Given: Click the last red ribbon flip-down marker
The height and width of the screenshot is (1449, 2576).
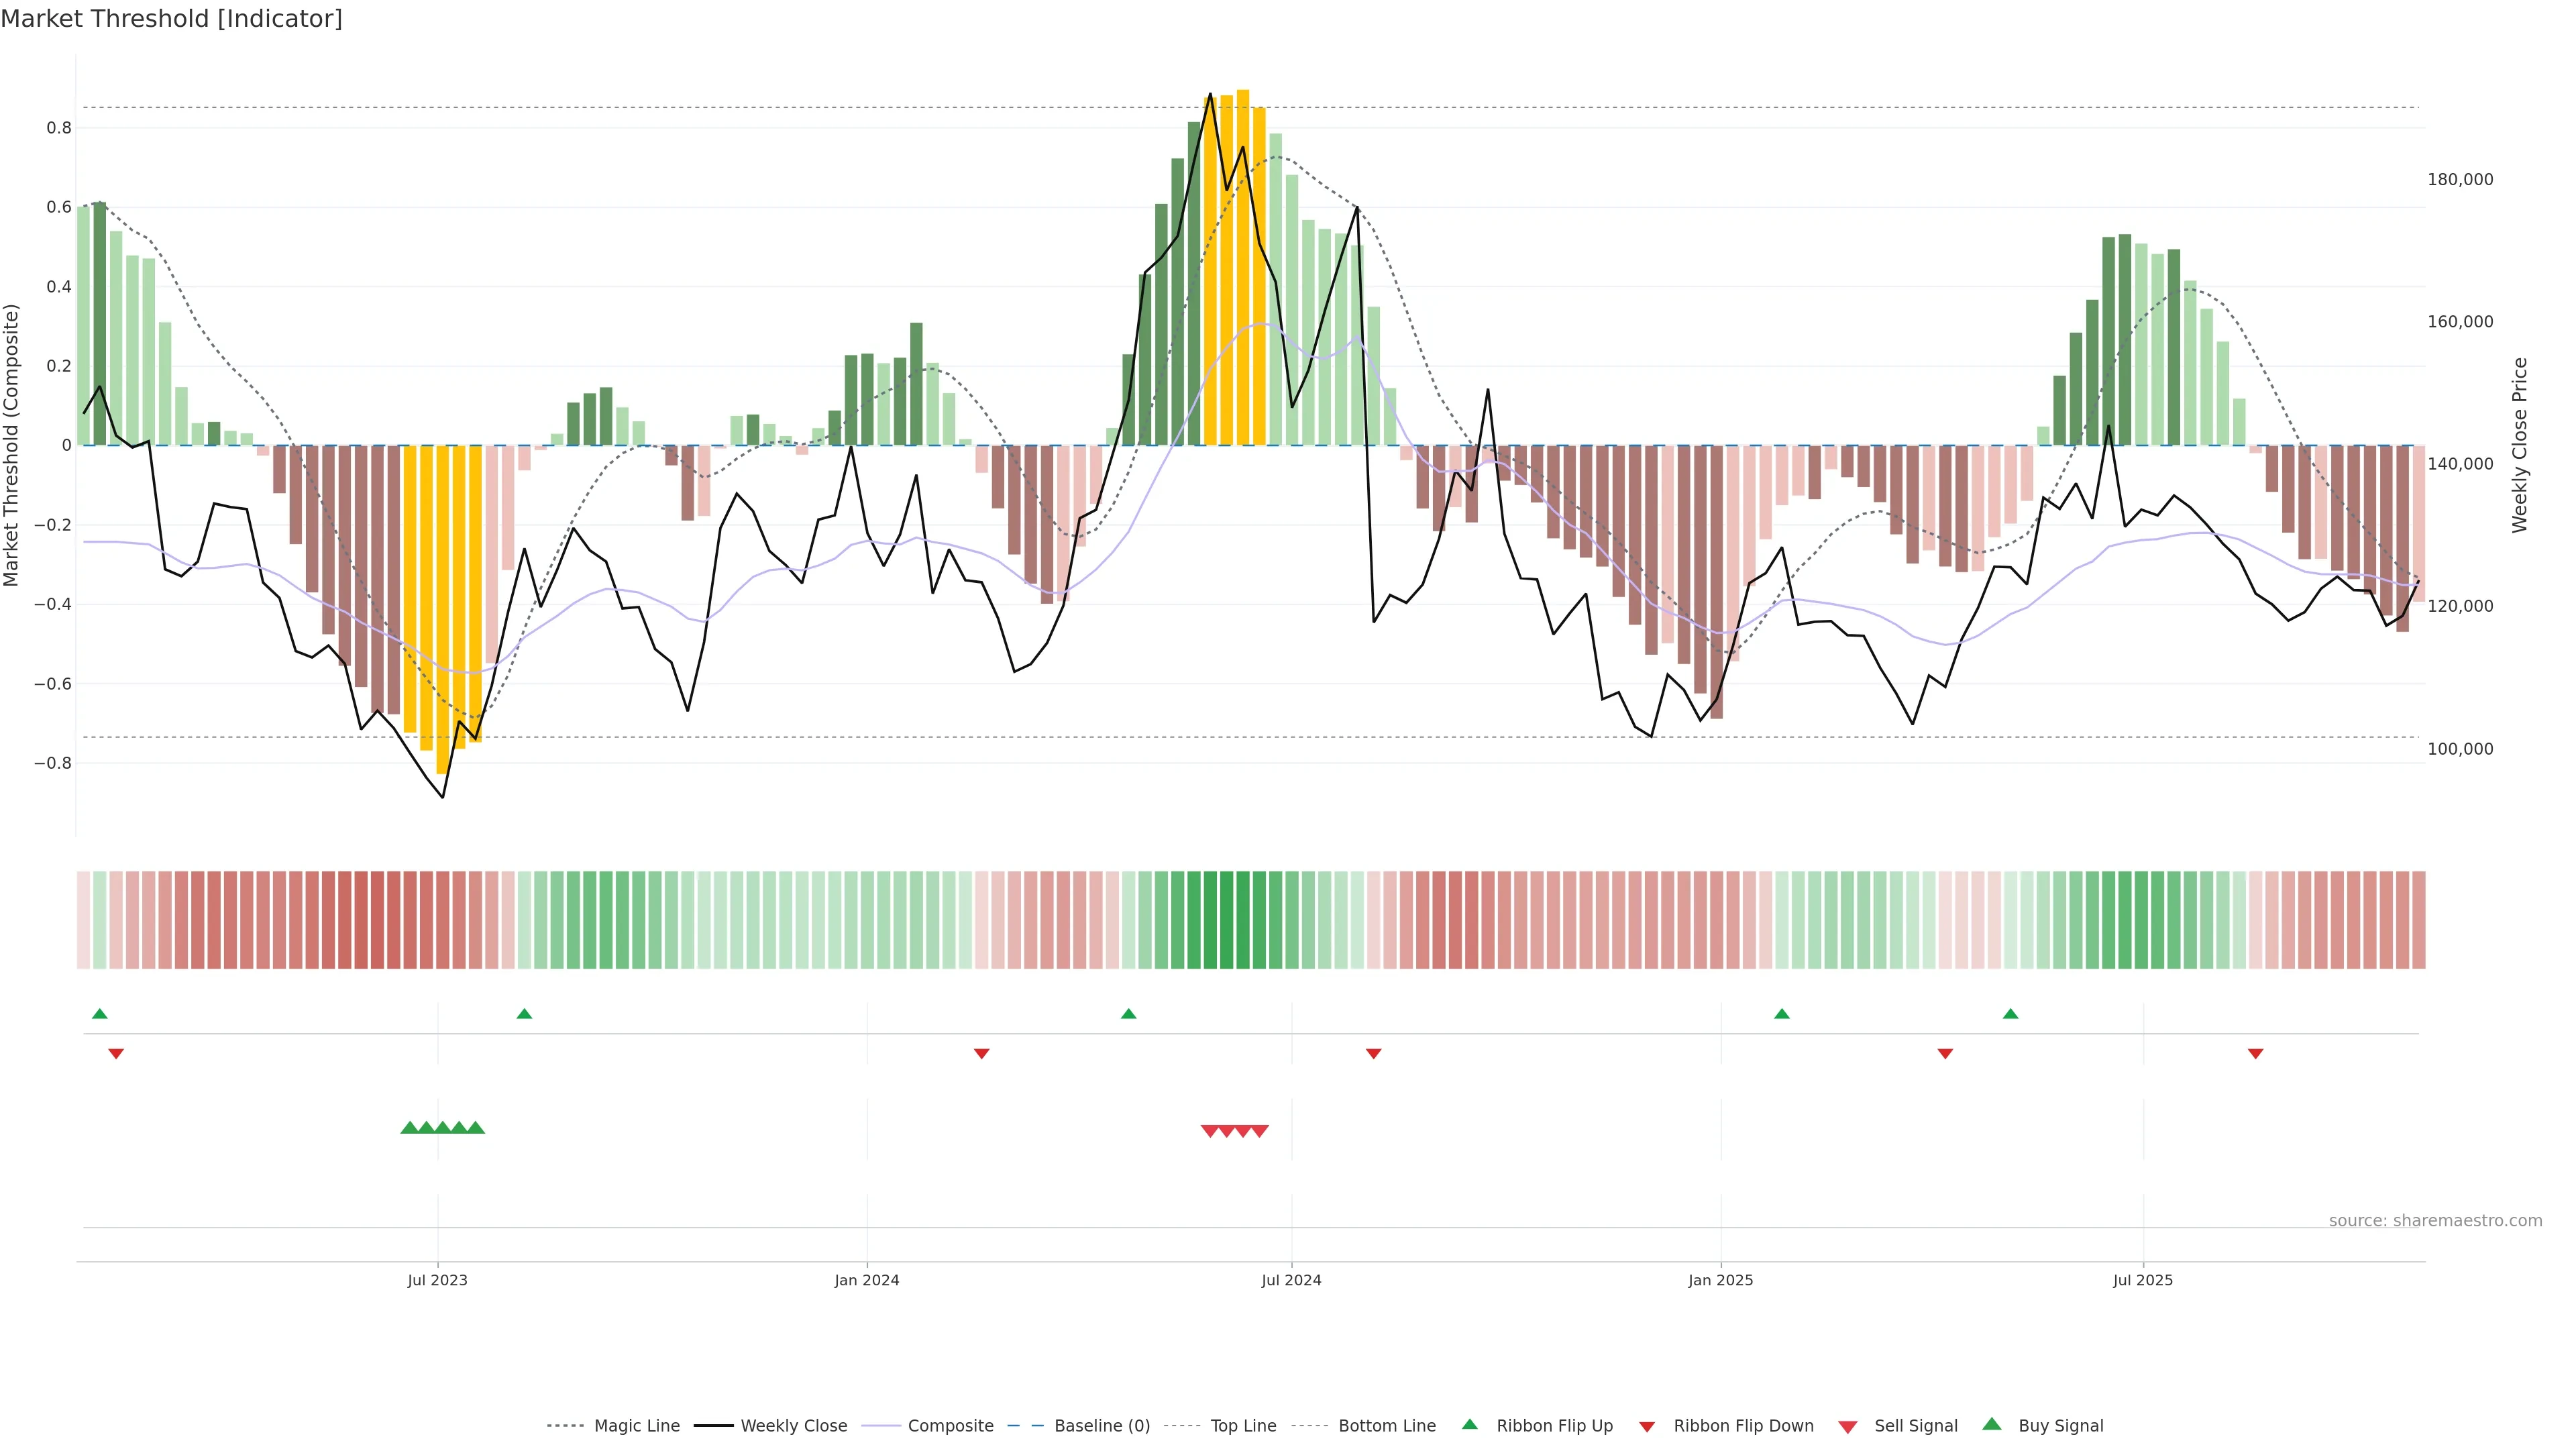Looking at the screenshot, I should pos(2255,1053).
